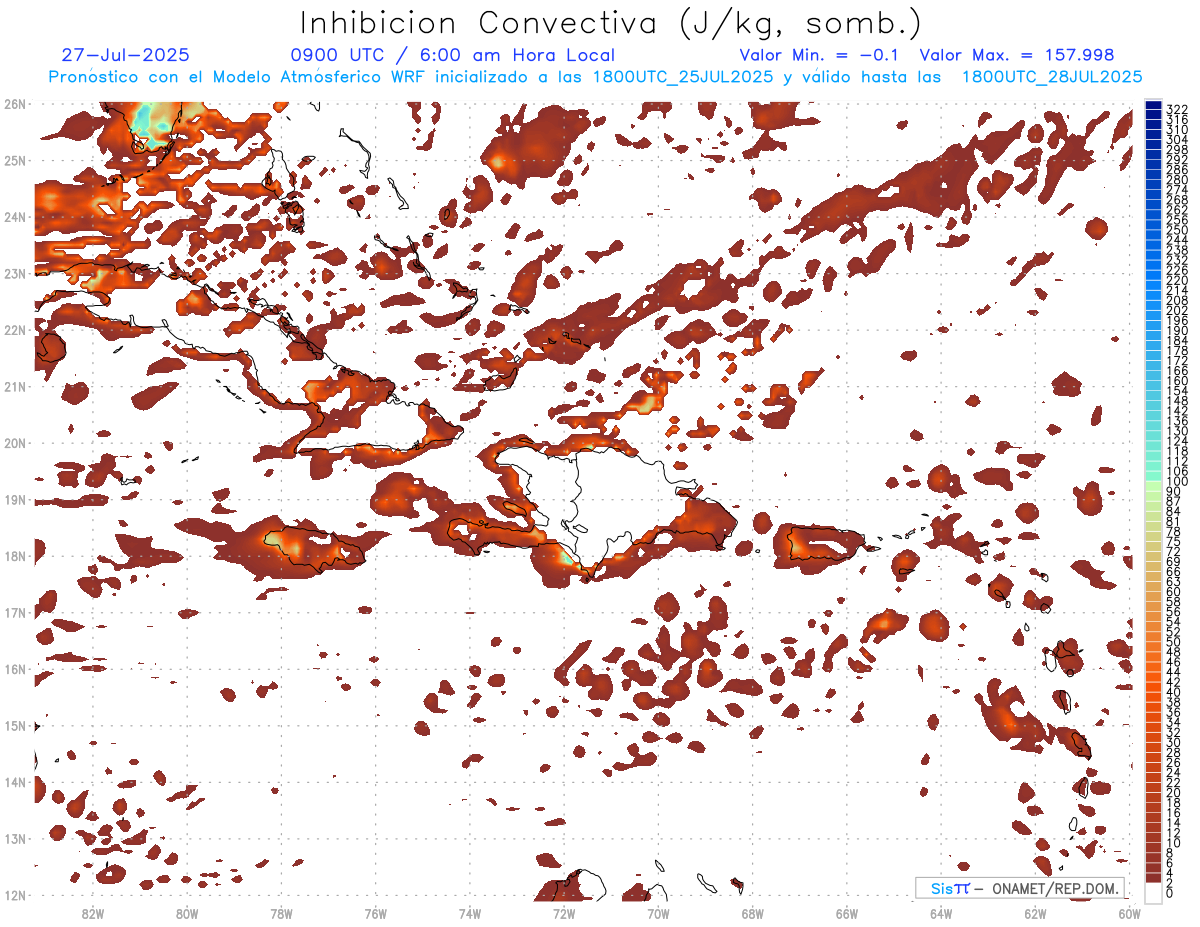Click the 23N latitude label

pos(15,273)
